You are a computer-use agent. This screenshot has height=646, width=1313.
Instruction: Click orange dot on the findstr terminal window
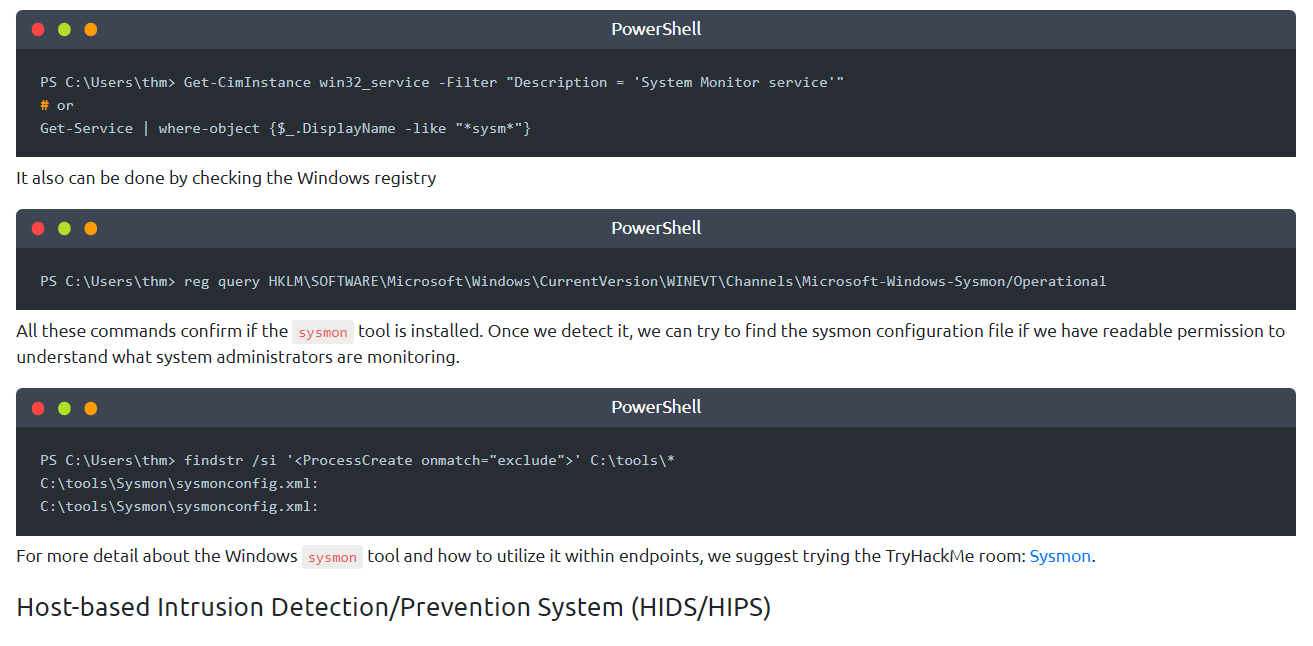pos(91,408)
